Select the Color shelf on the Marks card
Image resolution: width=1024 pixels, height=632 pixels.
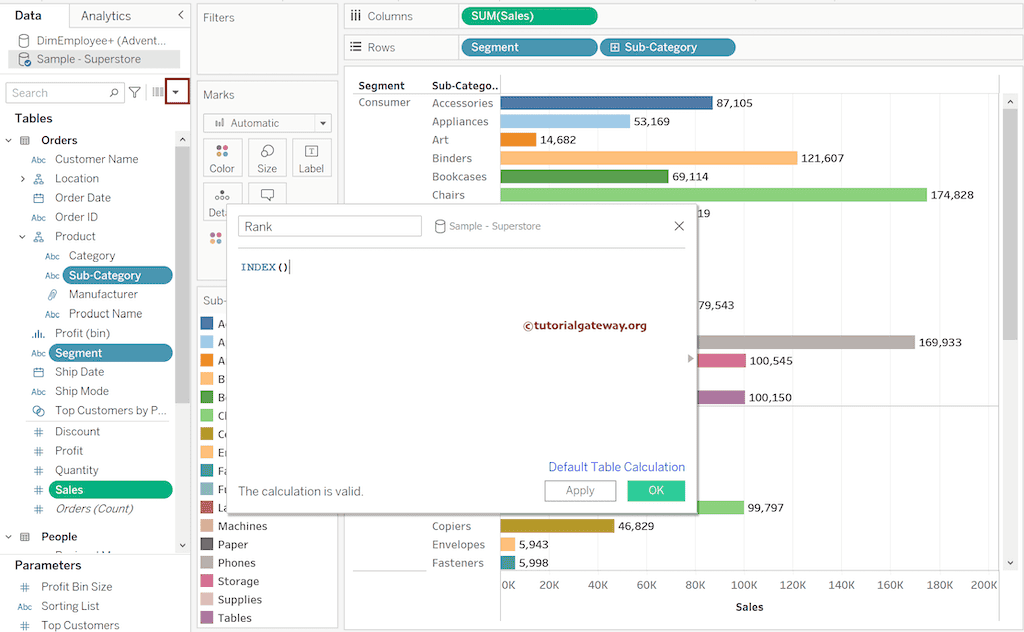[x=221, y=157]
